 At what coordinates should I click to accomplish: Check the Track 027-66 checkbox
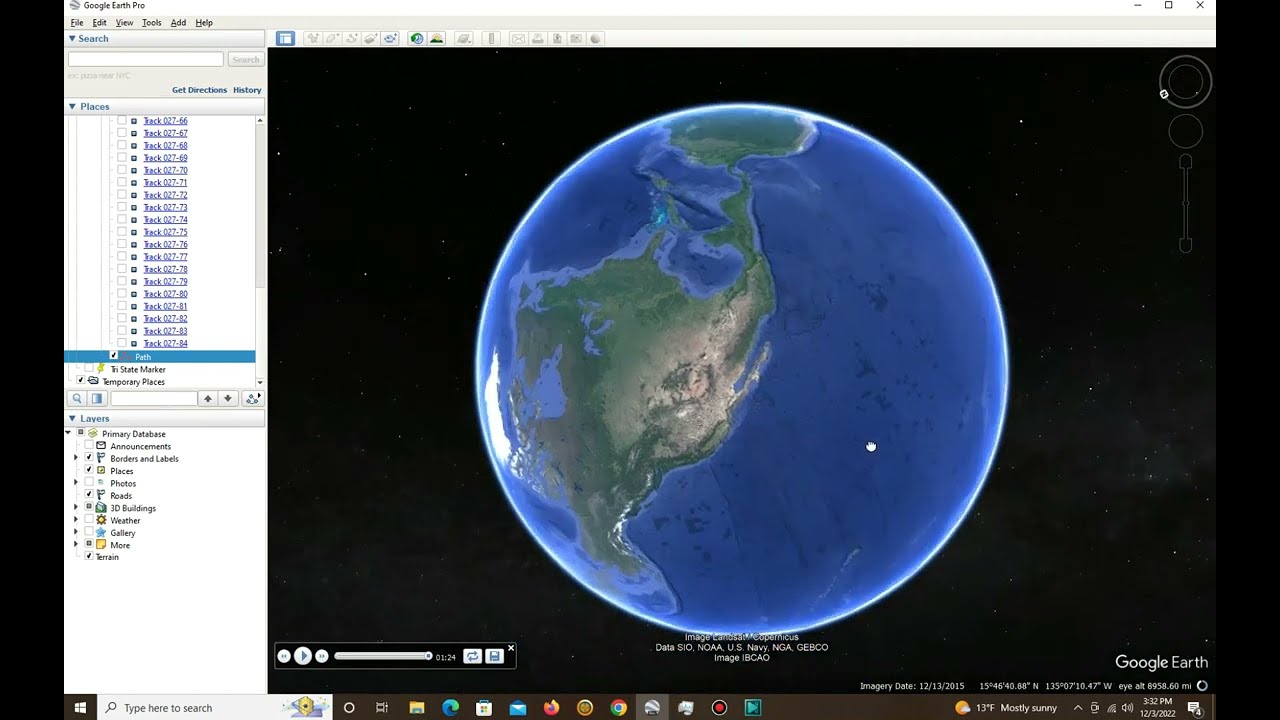point(122,121)
